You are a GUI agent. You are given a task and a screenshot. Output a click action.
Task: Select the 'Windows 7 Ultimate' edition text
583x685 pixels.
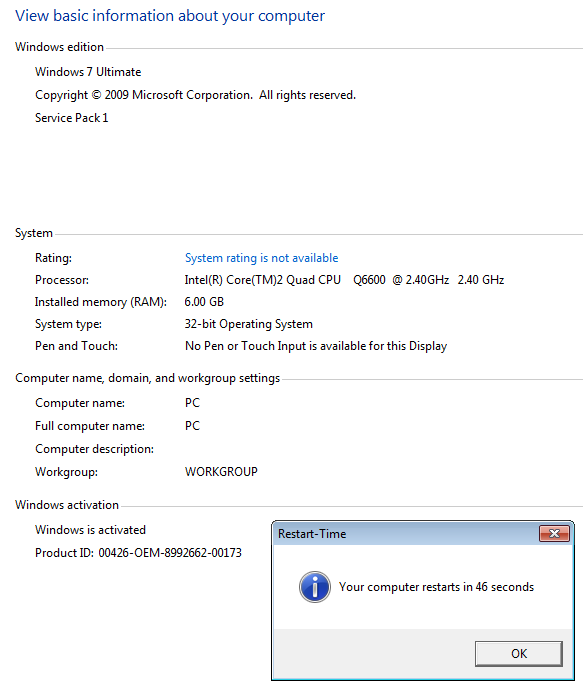(88, 72)
